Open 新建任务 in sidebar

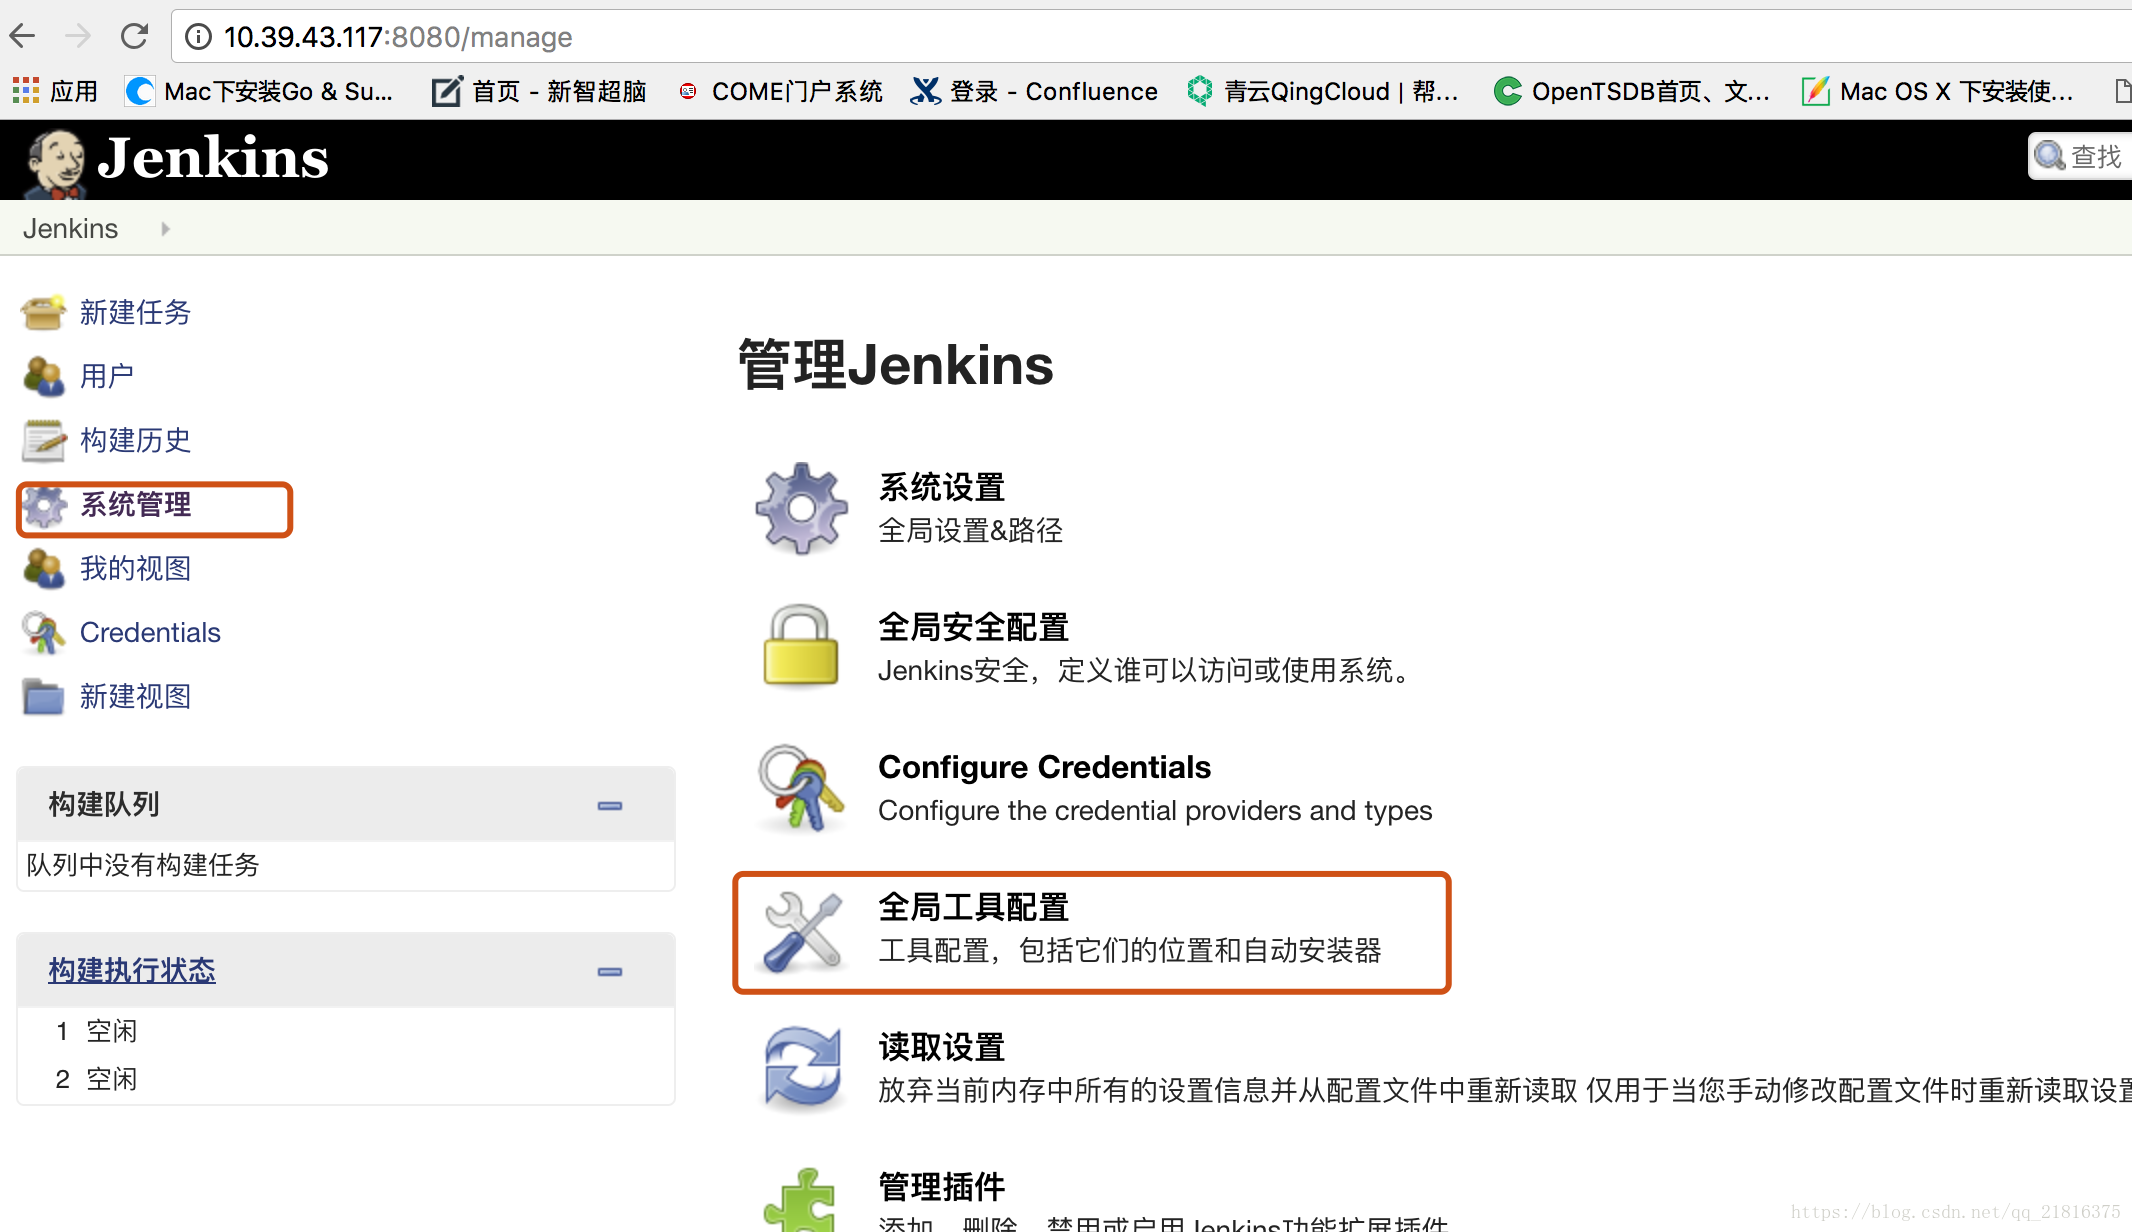(135, 312)
